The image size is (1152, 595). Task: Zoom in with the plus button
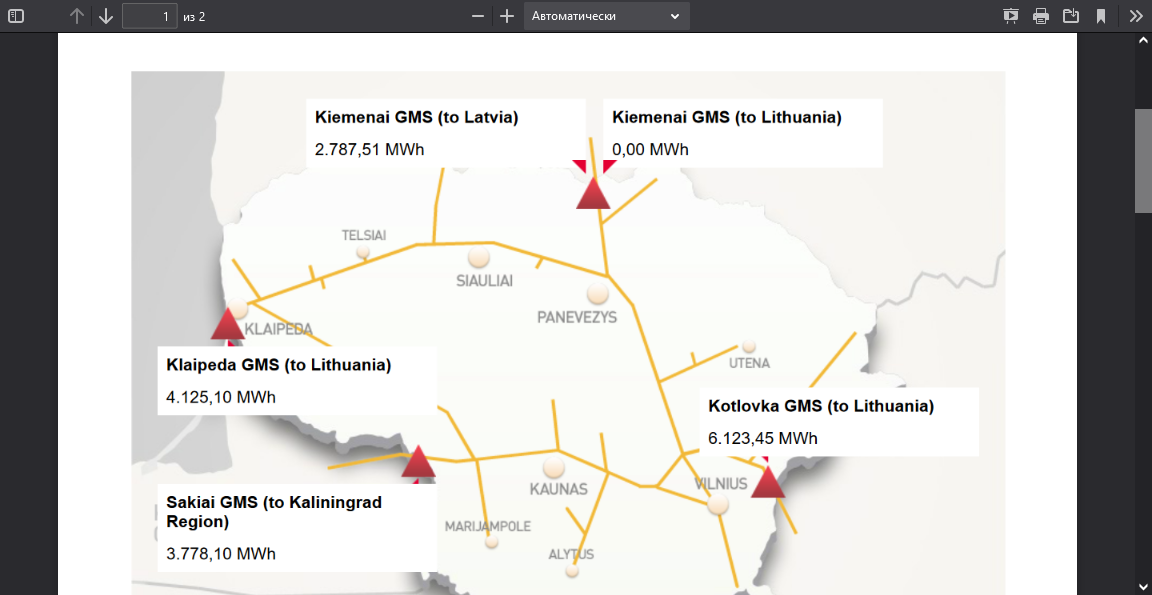click(507, 16)
